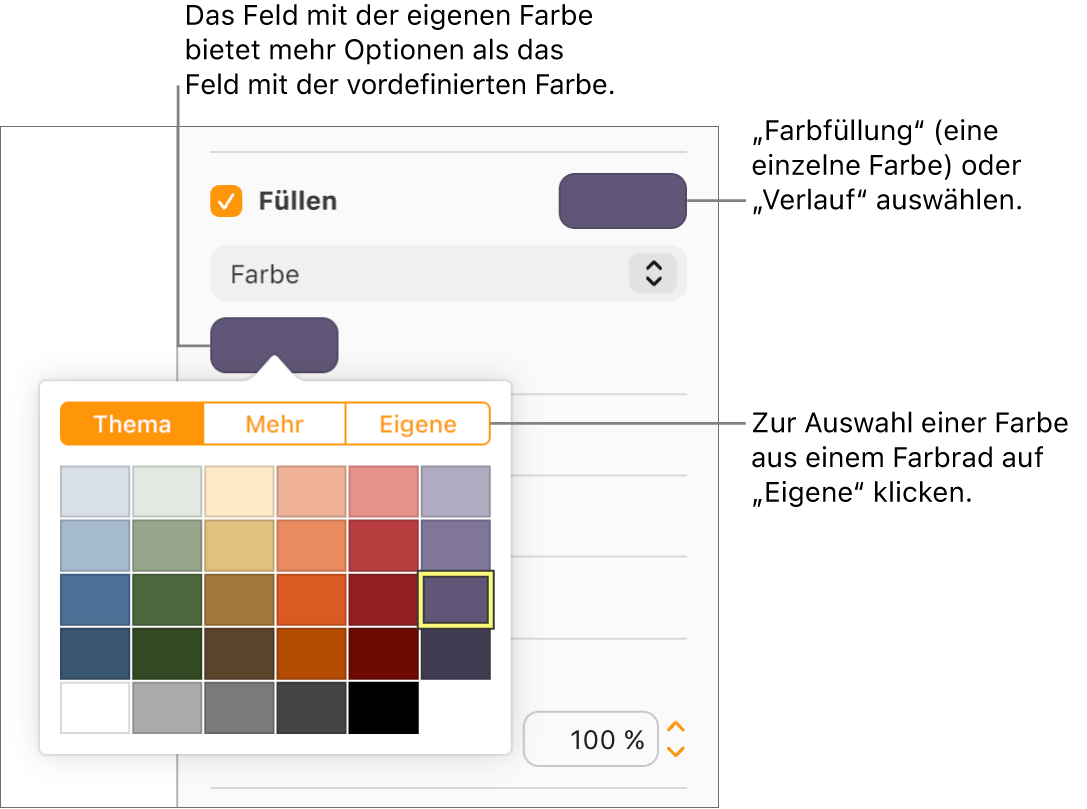
Task: Open the Eigene color options
Action: (417, 423)
